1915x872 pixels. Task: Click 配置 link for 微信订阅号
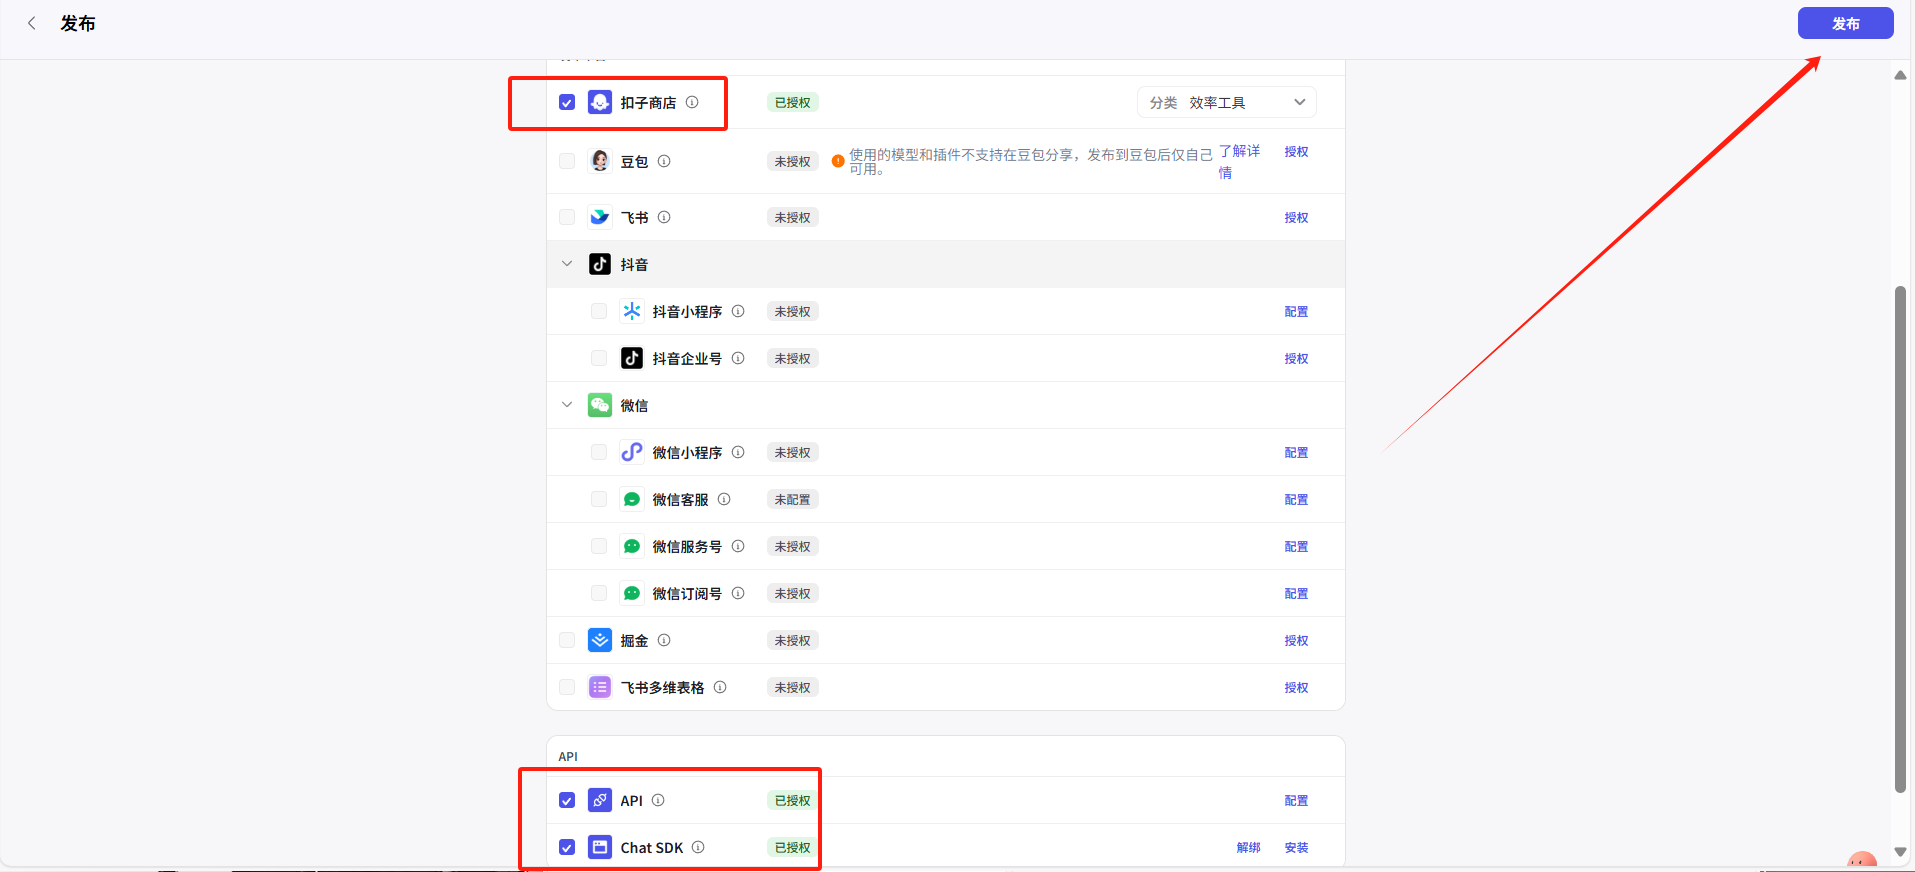1296,593
